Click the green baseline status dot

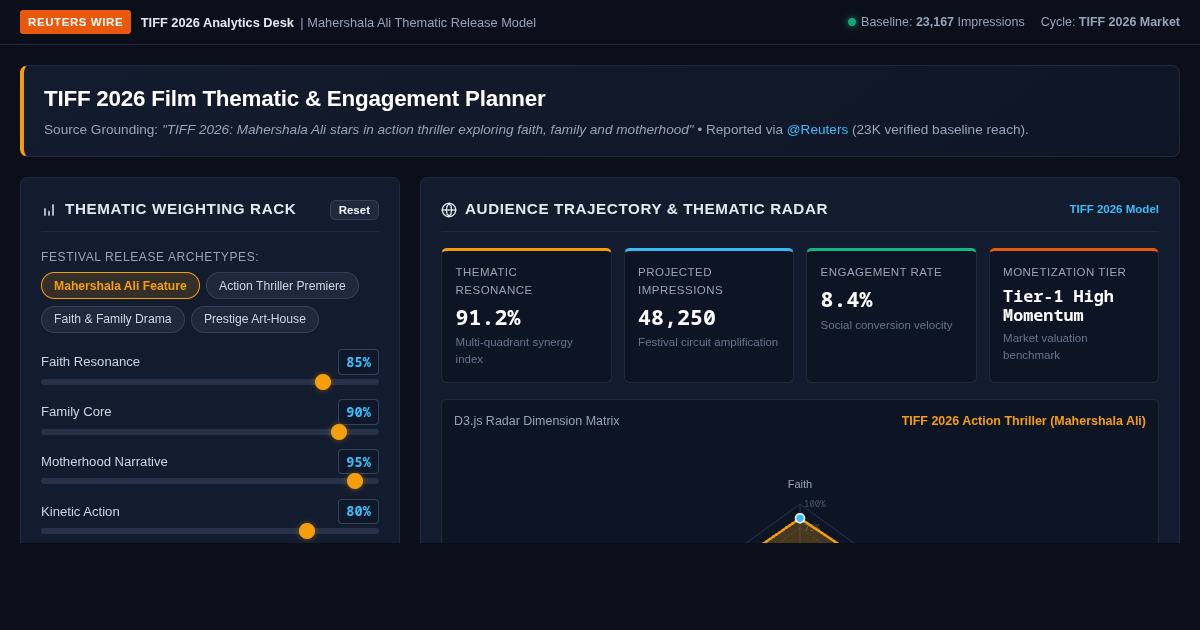pos(852,22)
